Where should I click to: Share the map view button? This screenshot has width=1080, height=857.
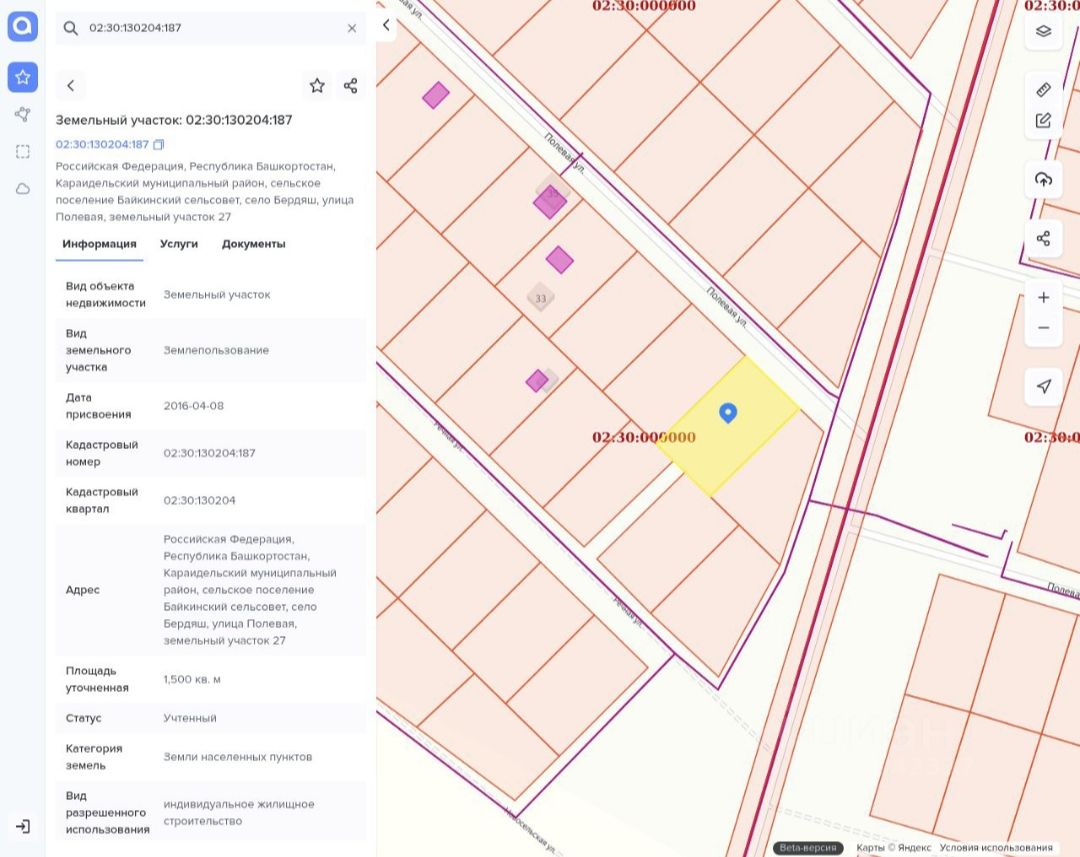pos(1043,238)
